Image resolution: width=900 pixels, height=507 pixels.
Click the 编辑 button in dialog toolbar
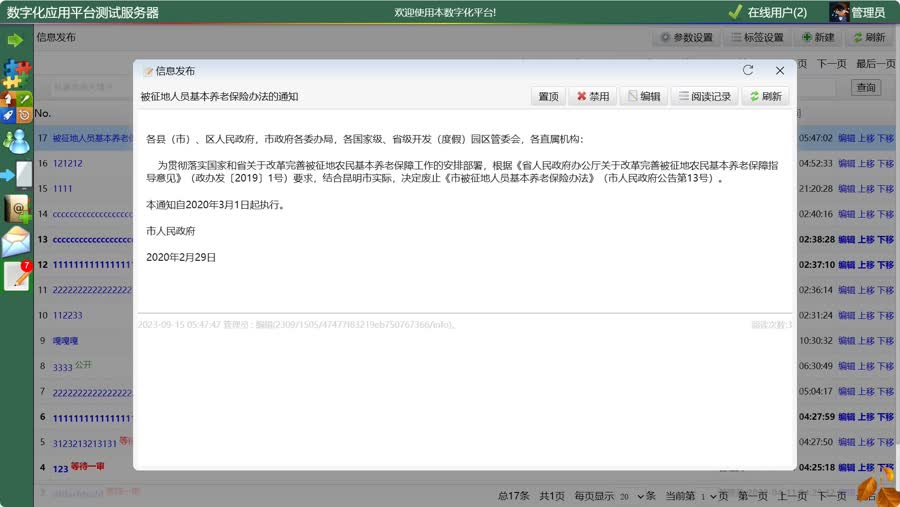(643, 97)
